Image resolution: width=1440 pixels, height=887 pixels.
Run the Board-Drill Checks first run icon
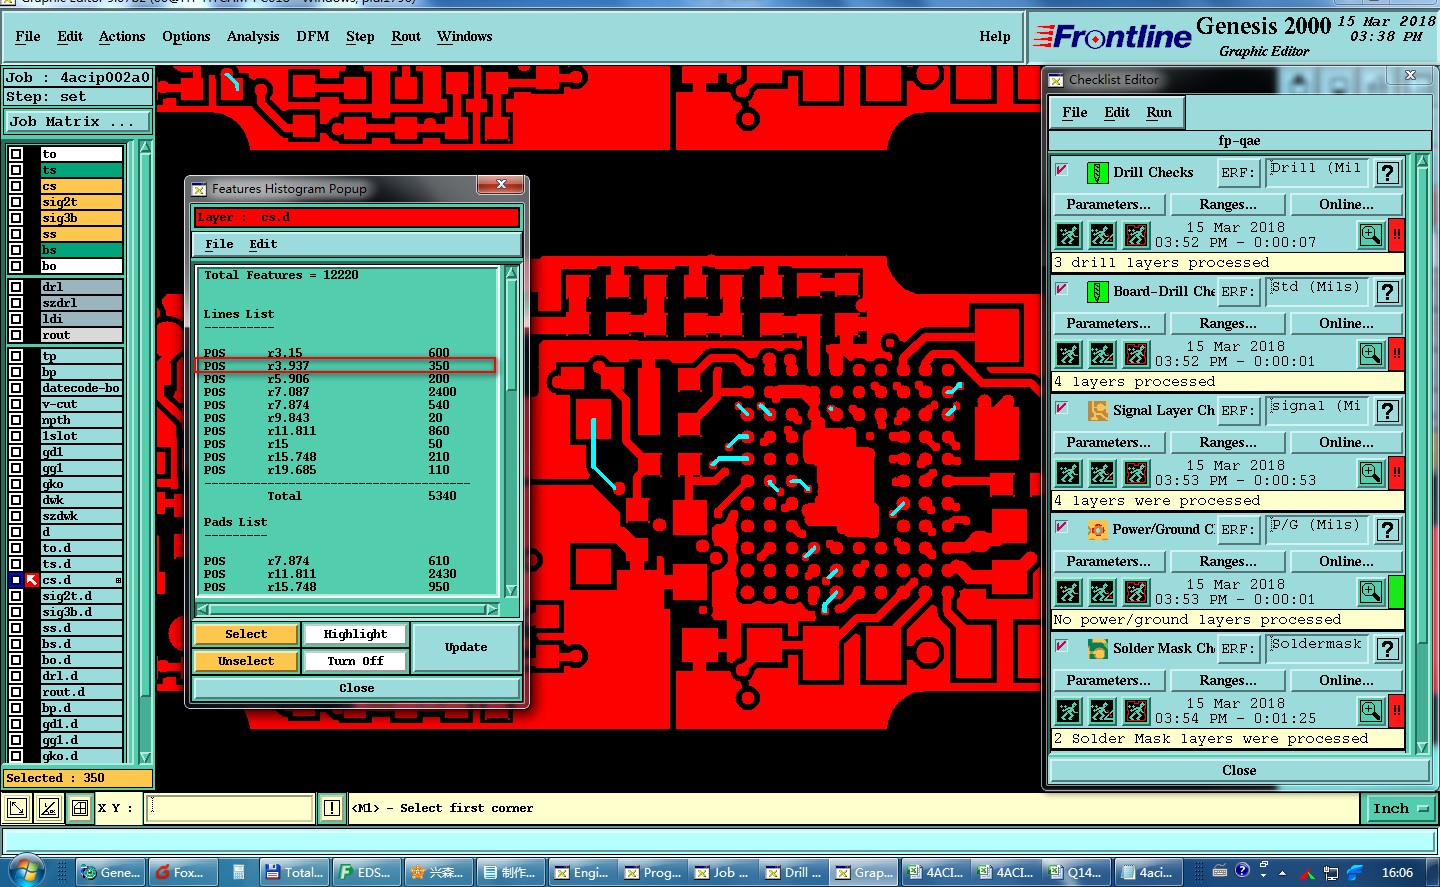click(x=1069, y=354)
